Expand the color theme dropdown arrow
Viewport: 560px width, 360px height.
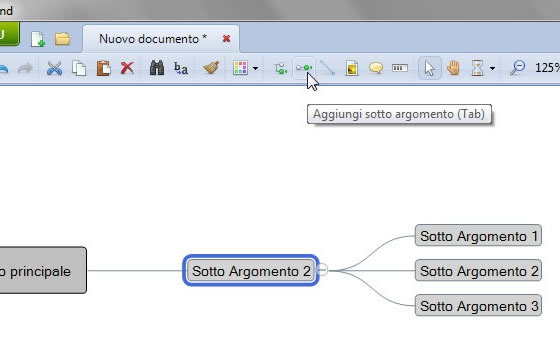[x=255, y=68]
